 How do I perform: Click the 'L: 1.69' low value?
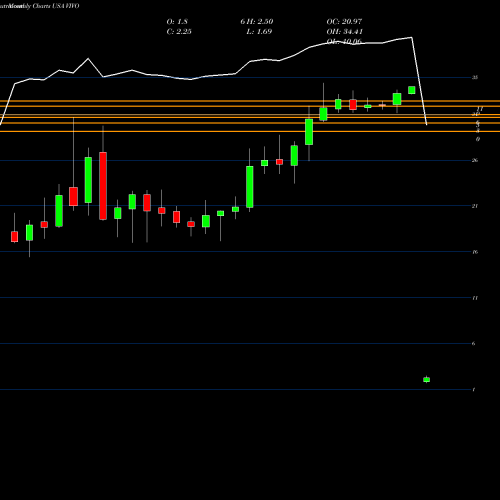tap(259, 32)
